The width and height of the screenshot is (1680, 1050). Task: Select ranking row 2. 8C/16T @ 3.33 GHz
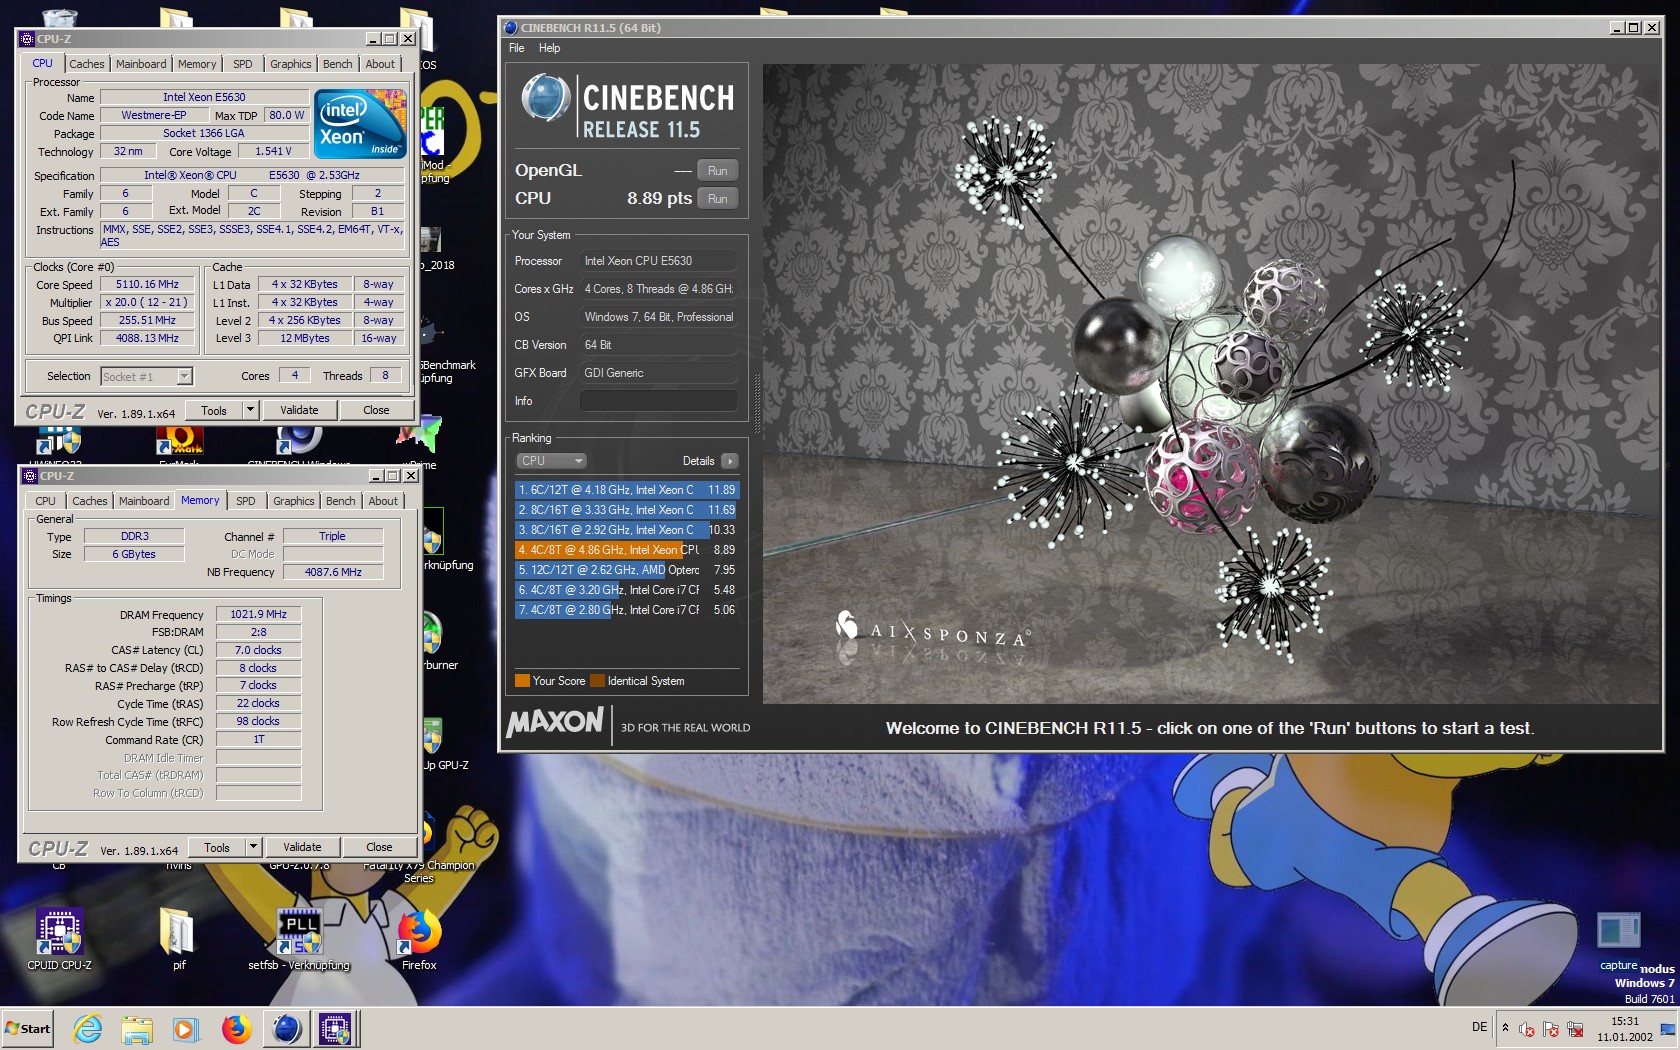[x=627, y=510]
